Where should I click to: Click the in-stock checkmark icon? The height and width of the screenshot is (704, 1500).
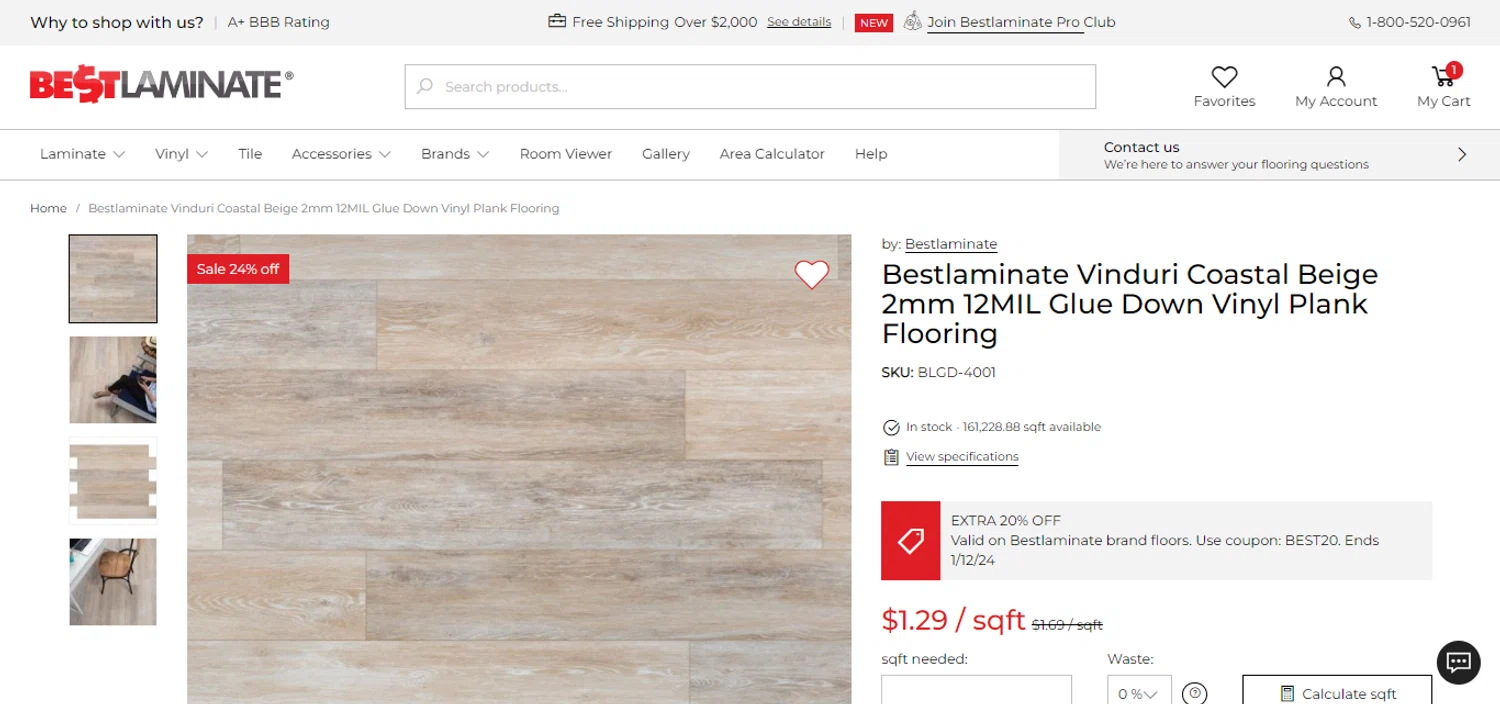(891, 427)
